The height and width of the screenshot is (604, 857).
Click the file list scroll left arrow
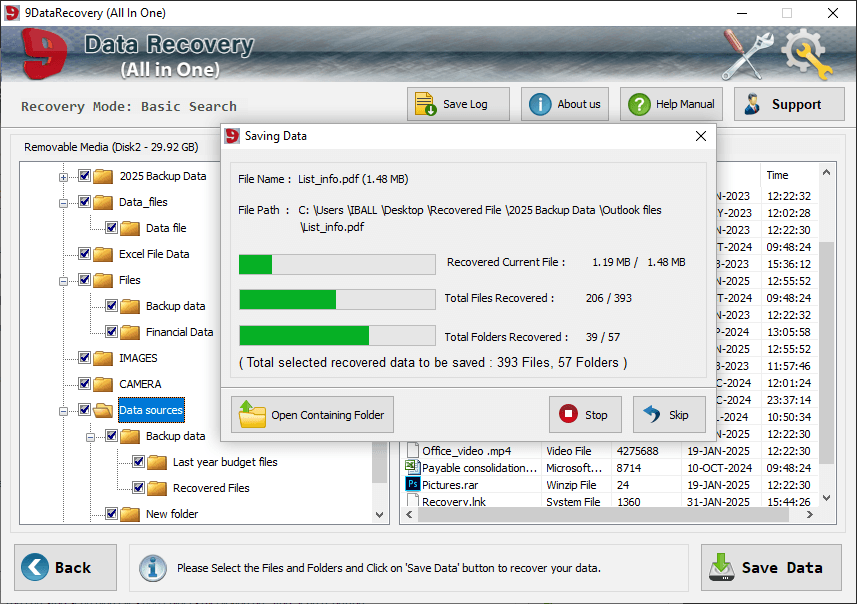(x=409, y=515)
